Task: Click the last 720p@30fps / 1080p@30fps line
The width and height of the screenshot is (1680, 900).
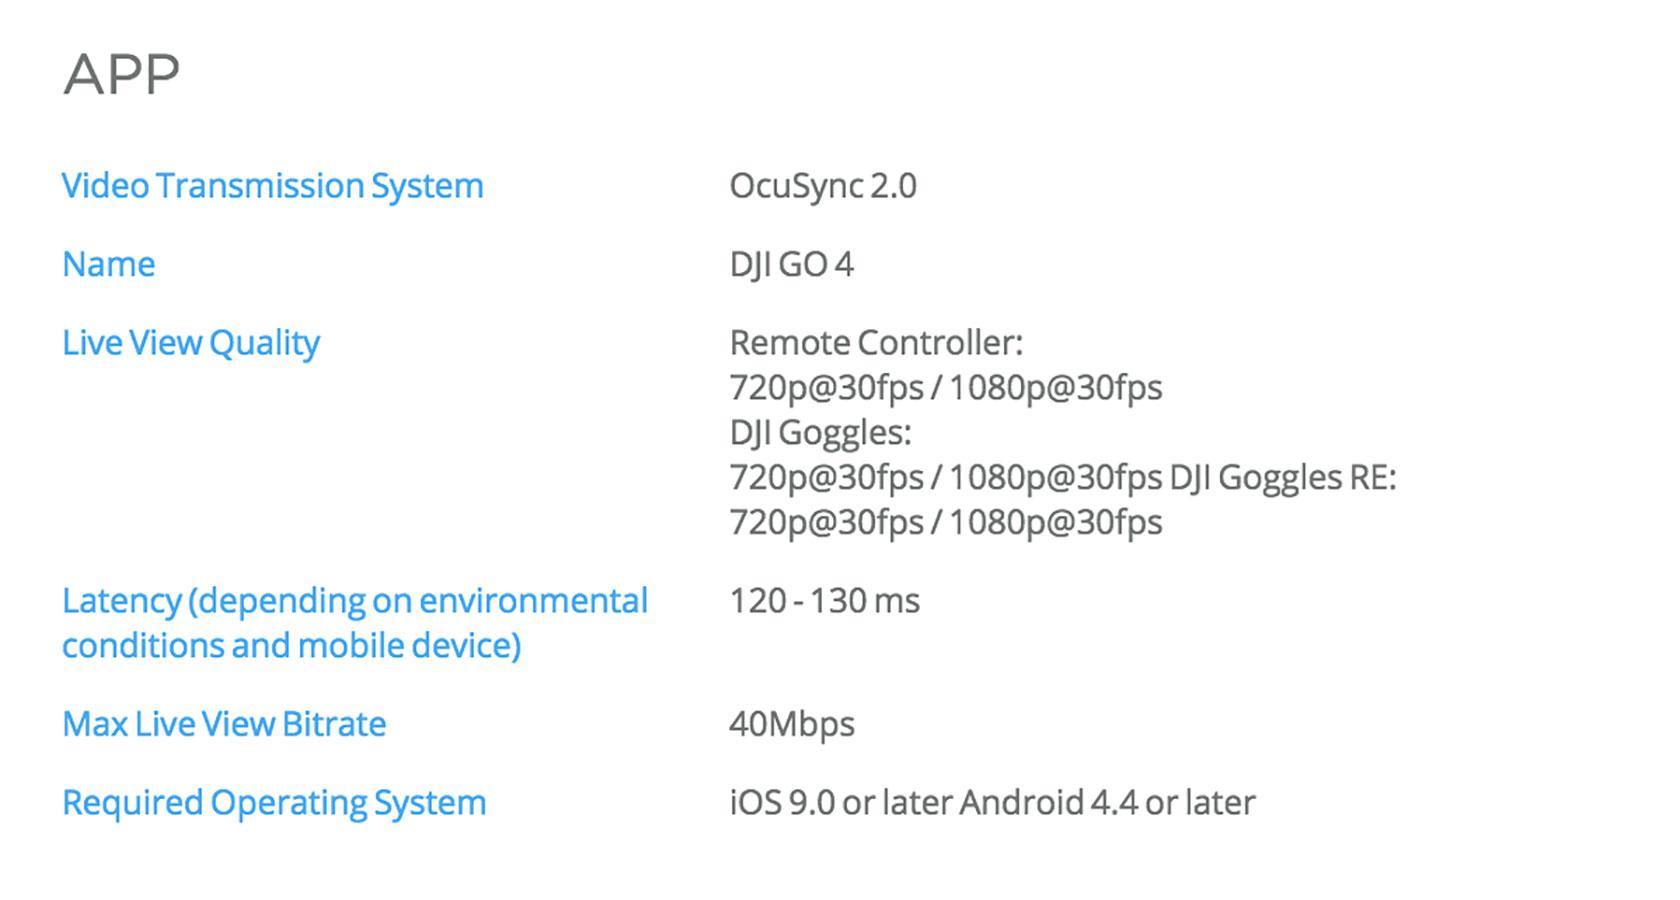Action: pyautogui.click(x=945, y=523)
